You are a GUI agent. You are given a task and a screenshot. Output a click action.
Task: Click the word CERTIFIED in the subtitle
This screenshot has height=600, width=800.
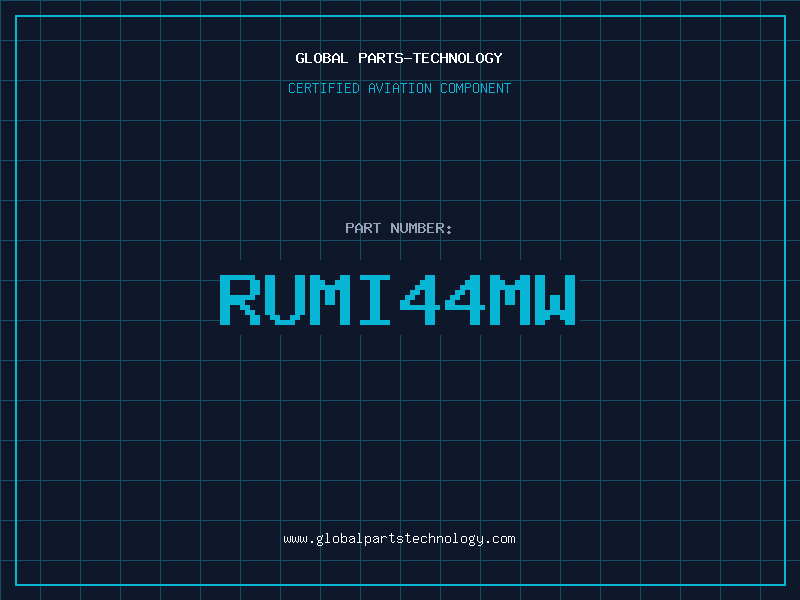[324, 88]
